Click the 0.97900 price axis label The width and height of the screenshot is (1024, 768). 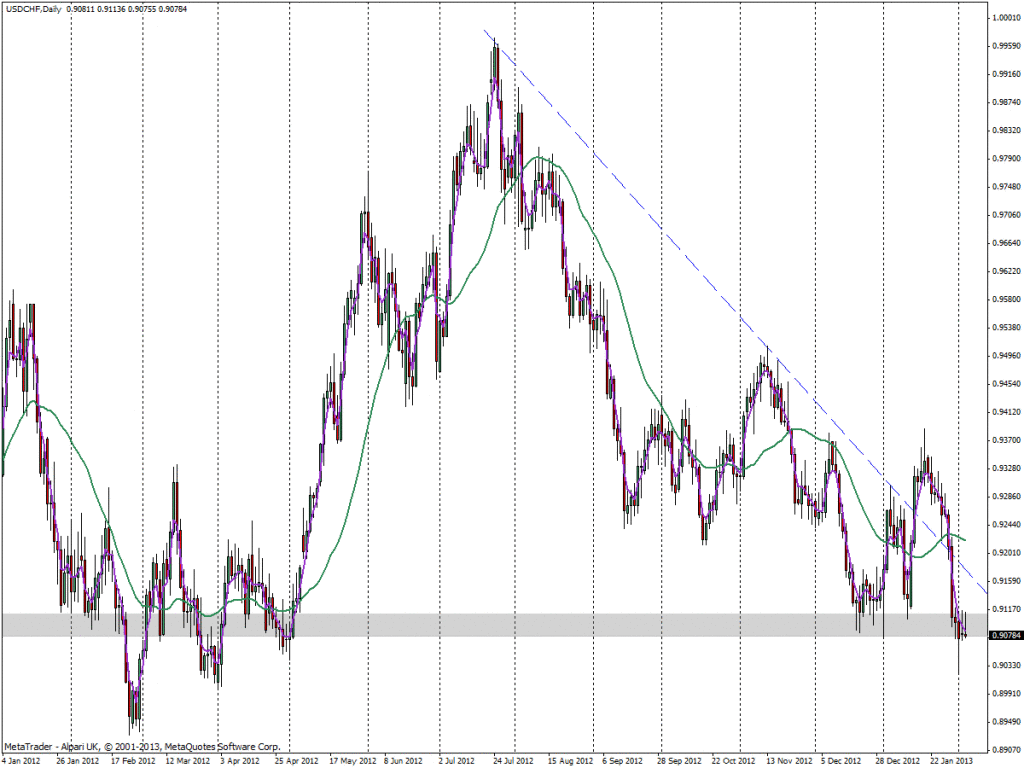click(1005, 159)
